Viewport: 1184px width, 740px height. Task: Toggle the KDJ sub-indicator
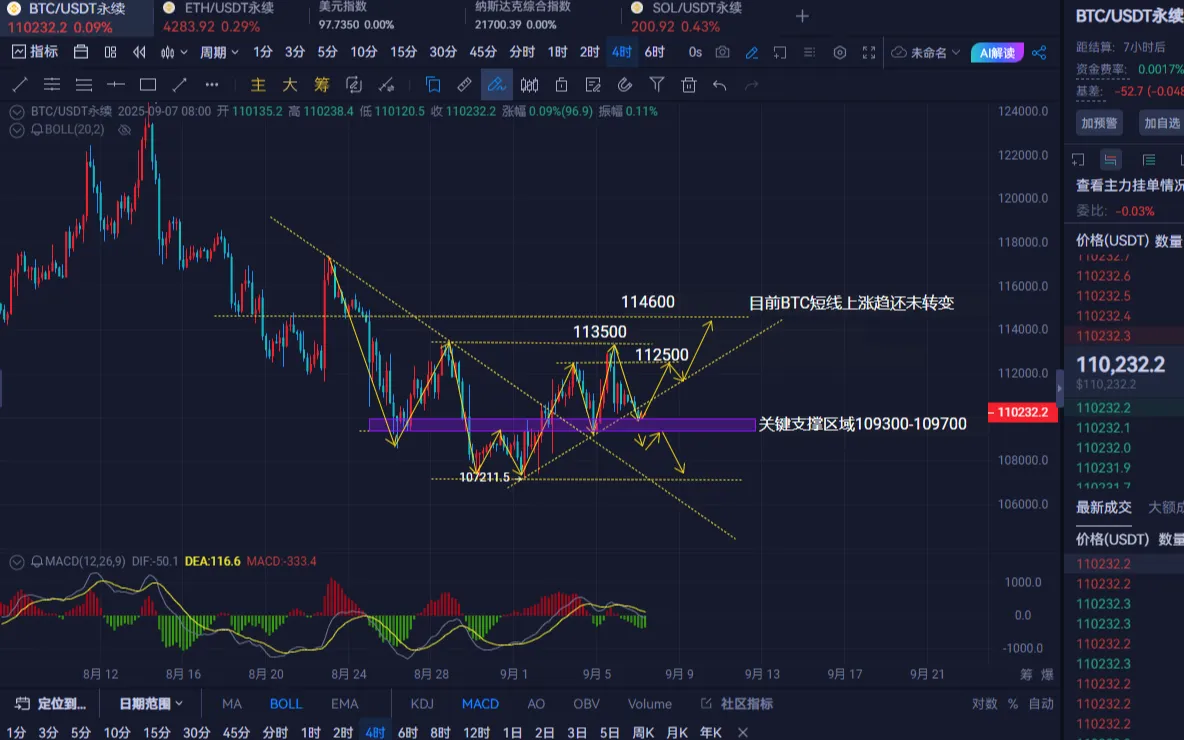(422, 704)
